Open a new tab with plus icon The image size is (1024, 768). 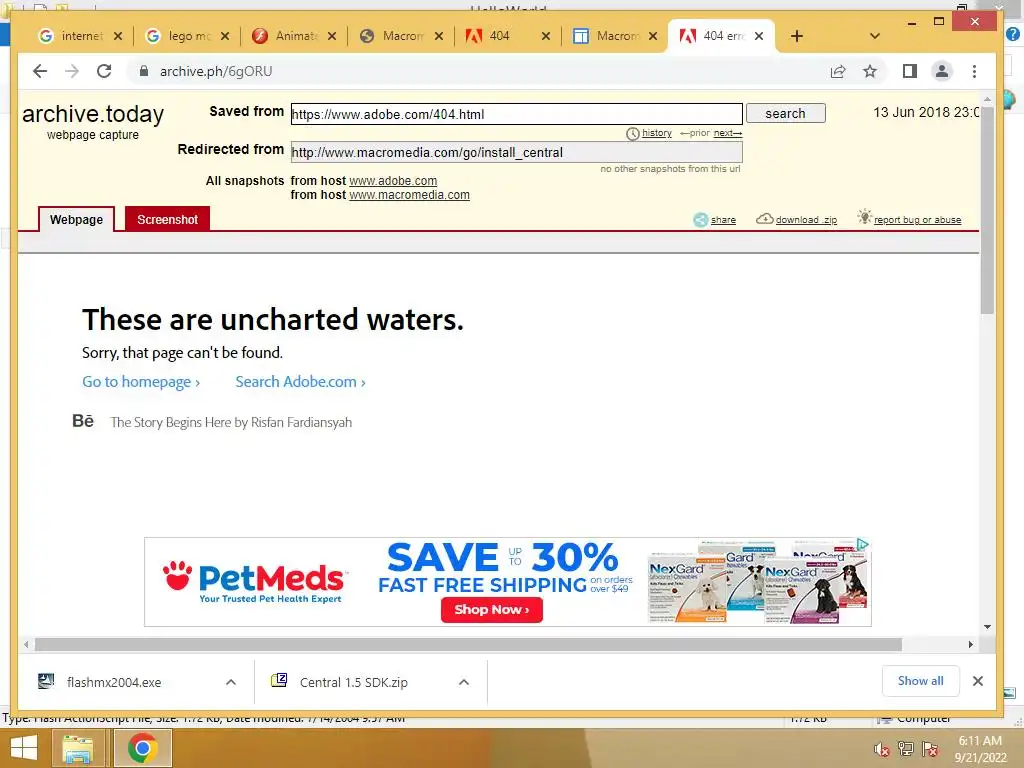(x=797, y=36)
